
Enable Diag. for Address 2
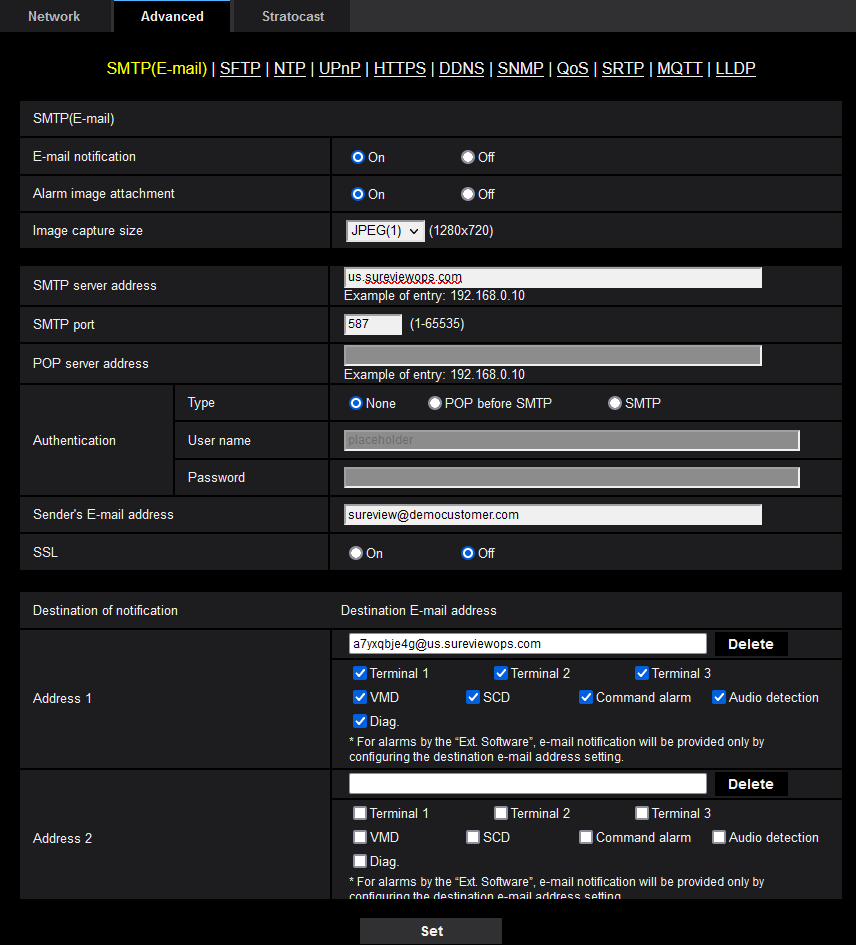(x=360, y=861)
